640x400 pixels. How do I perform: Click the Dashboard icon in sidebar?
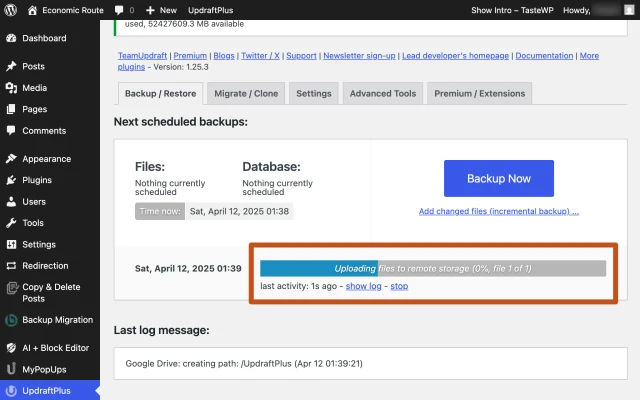(x=11, y=38)
